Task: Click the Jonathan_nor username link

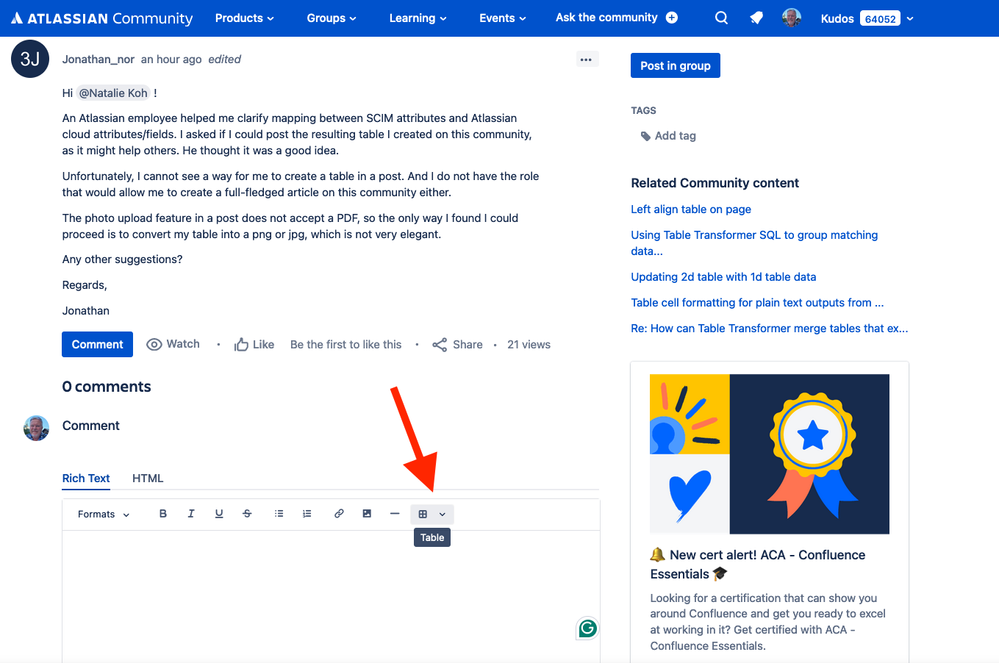Action: coord(98,59)
